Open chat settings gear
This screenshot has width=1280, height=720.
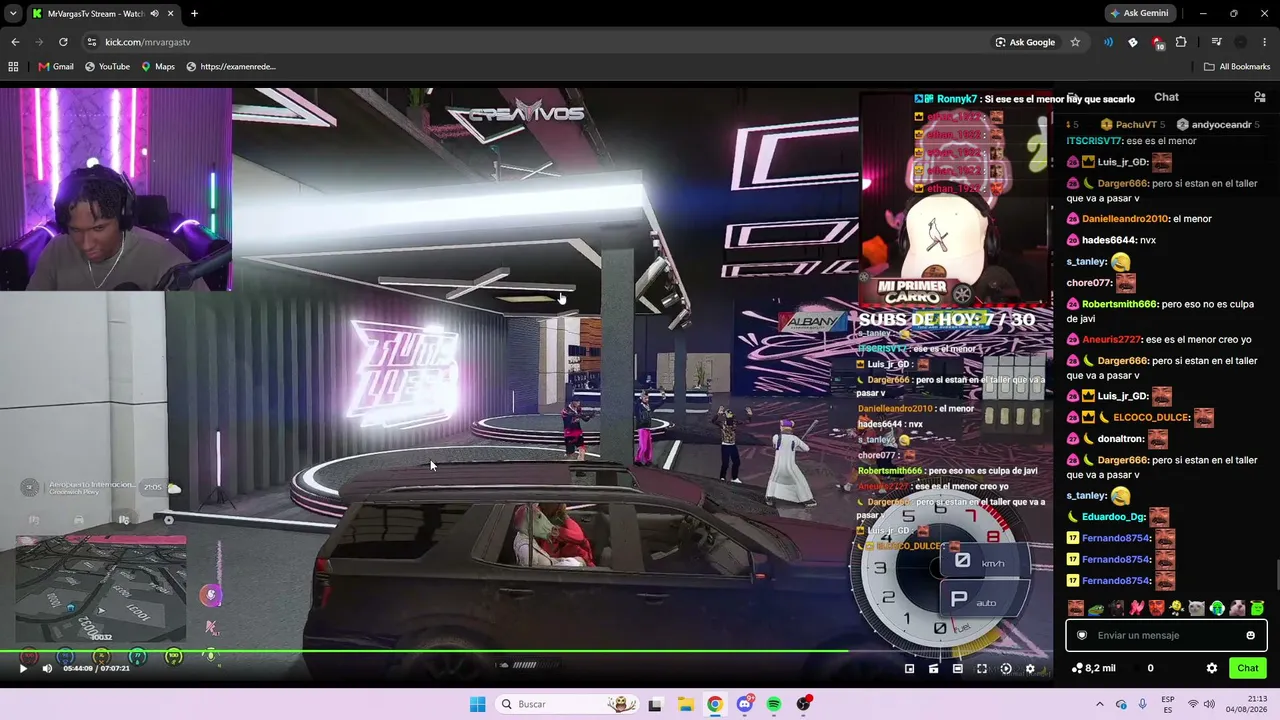point(1212,668)
